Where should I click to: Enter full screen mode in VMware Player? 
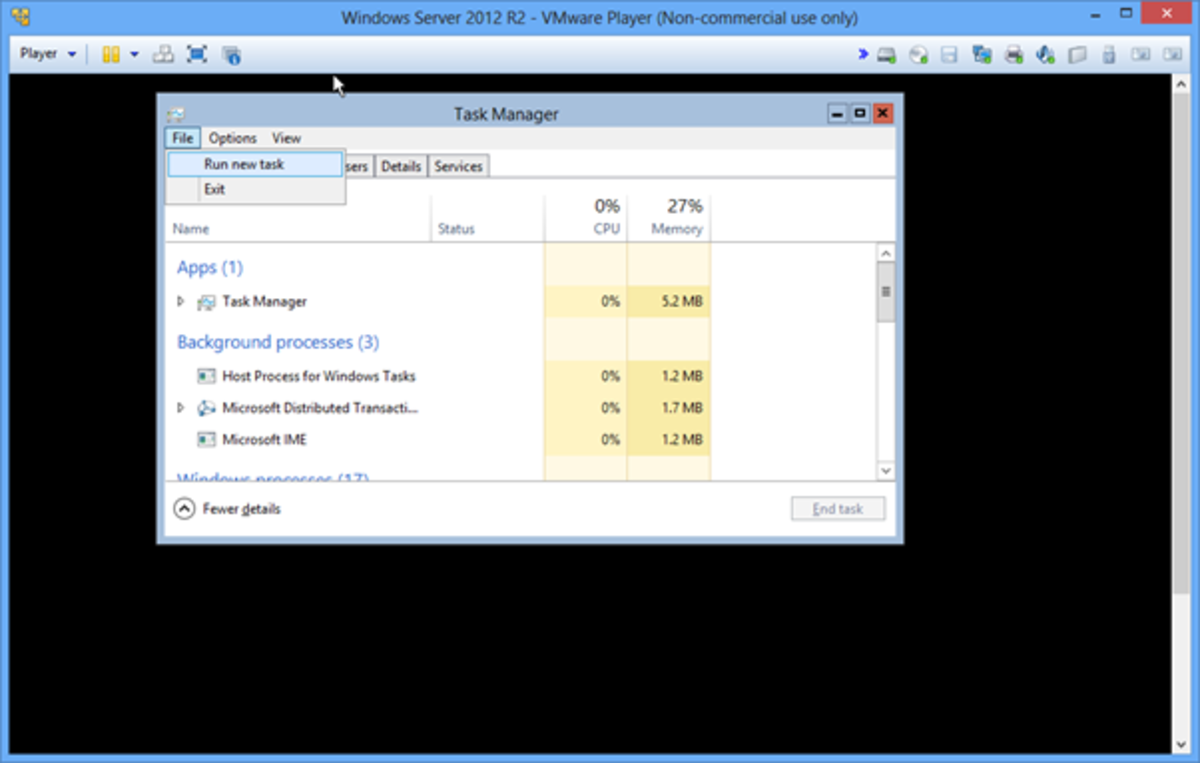point(197,55)
